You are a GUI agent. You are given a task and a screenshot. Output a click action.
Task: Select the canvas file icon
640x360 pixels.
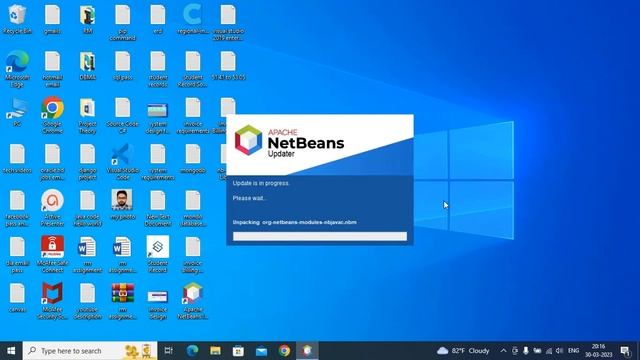17,297
